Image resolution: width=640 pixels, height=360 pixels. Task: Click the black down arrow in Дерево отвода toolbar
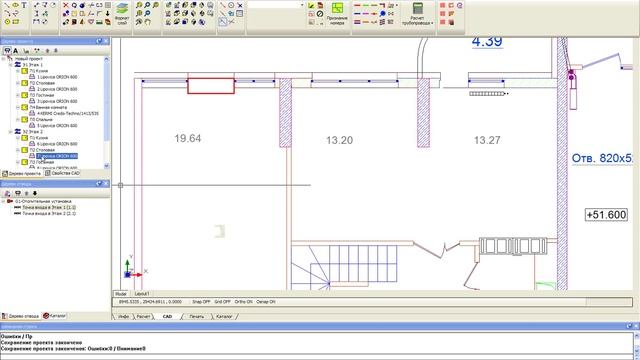tap(35, 193)
